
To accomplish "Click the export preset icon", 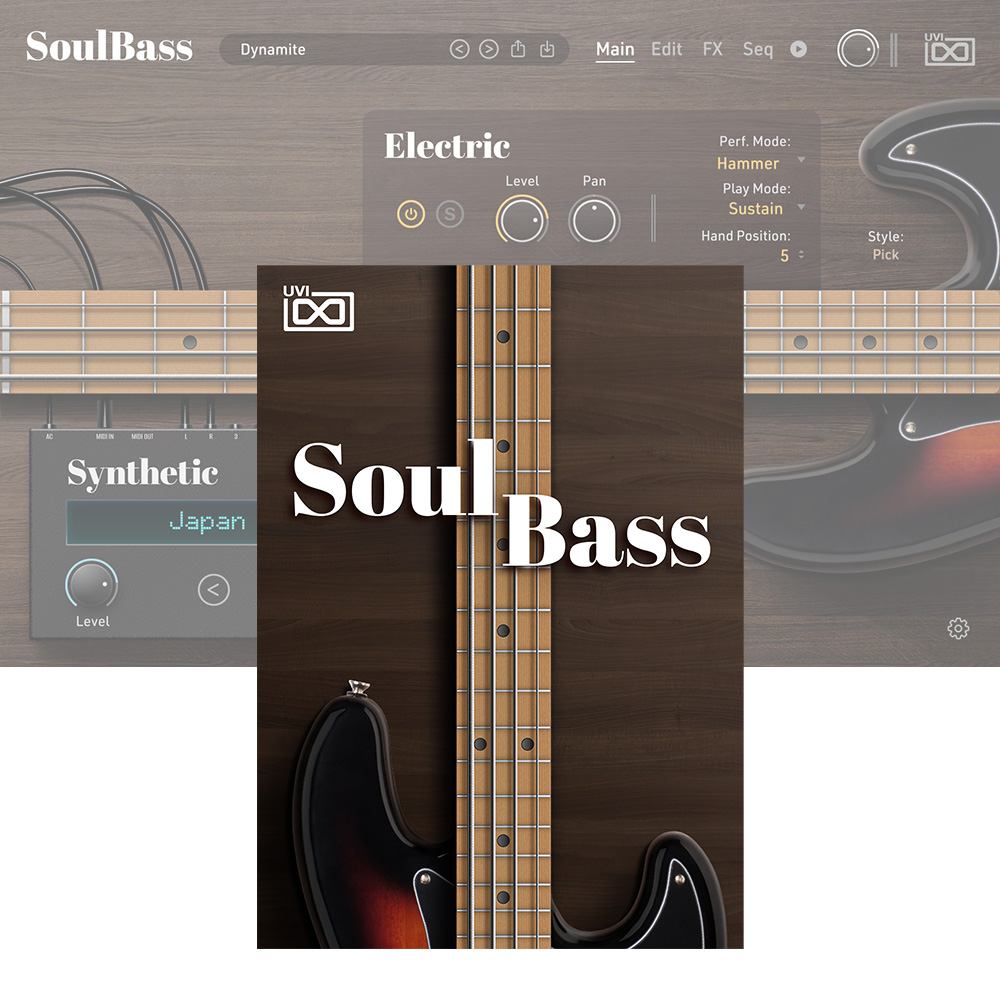I will [518, 48].
